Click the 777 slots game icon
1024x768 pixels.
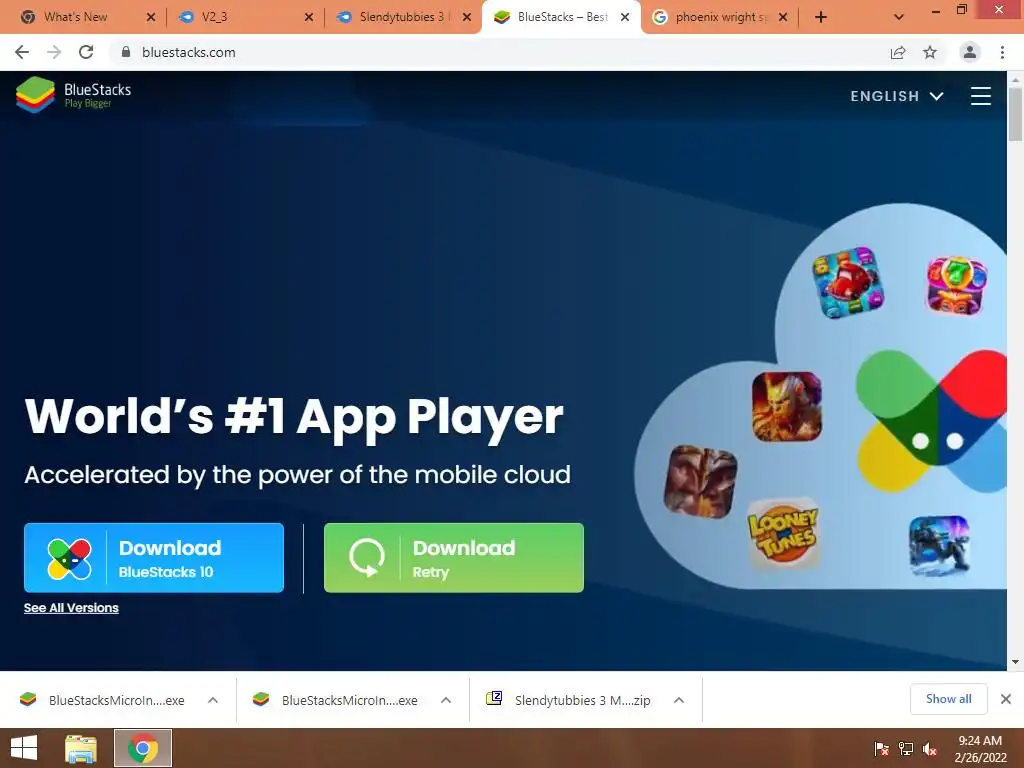click(957, 285)
